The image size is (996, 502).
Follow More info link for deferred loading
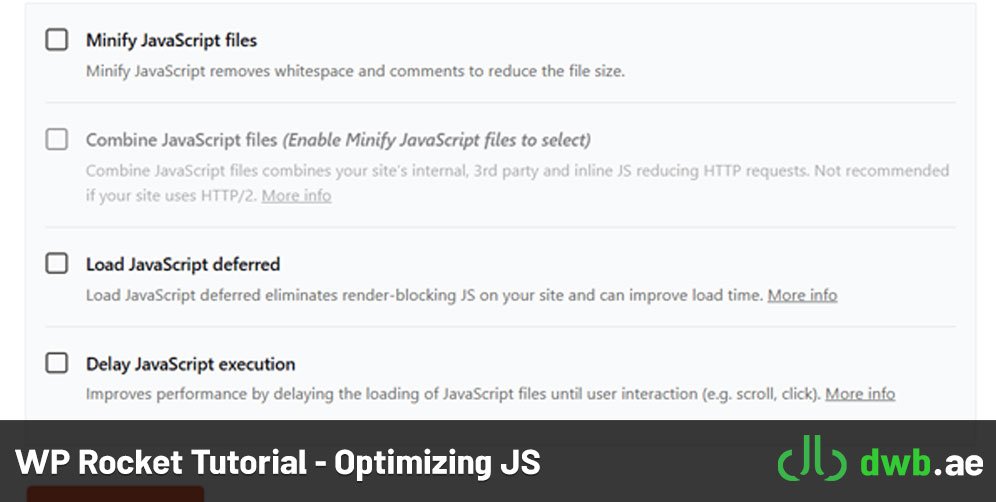[x=802, y=295]
